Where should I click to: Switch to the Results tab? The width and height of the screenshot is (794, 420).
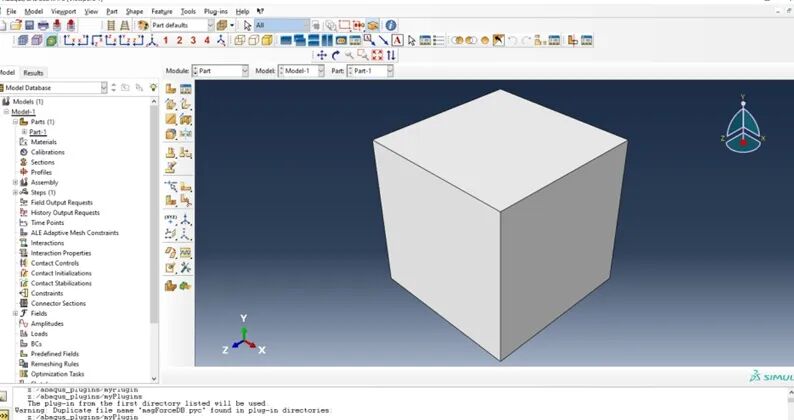tap(33, 72)
